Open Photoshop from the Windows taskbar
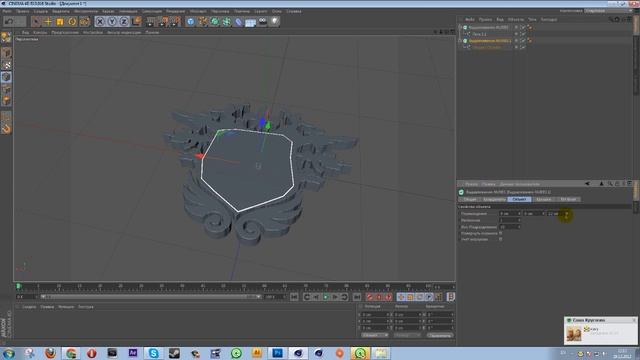The height and width of the screenshot is (360, 640). click(277, 353)
